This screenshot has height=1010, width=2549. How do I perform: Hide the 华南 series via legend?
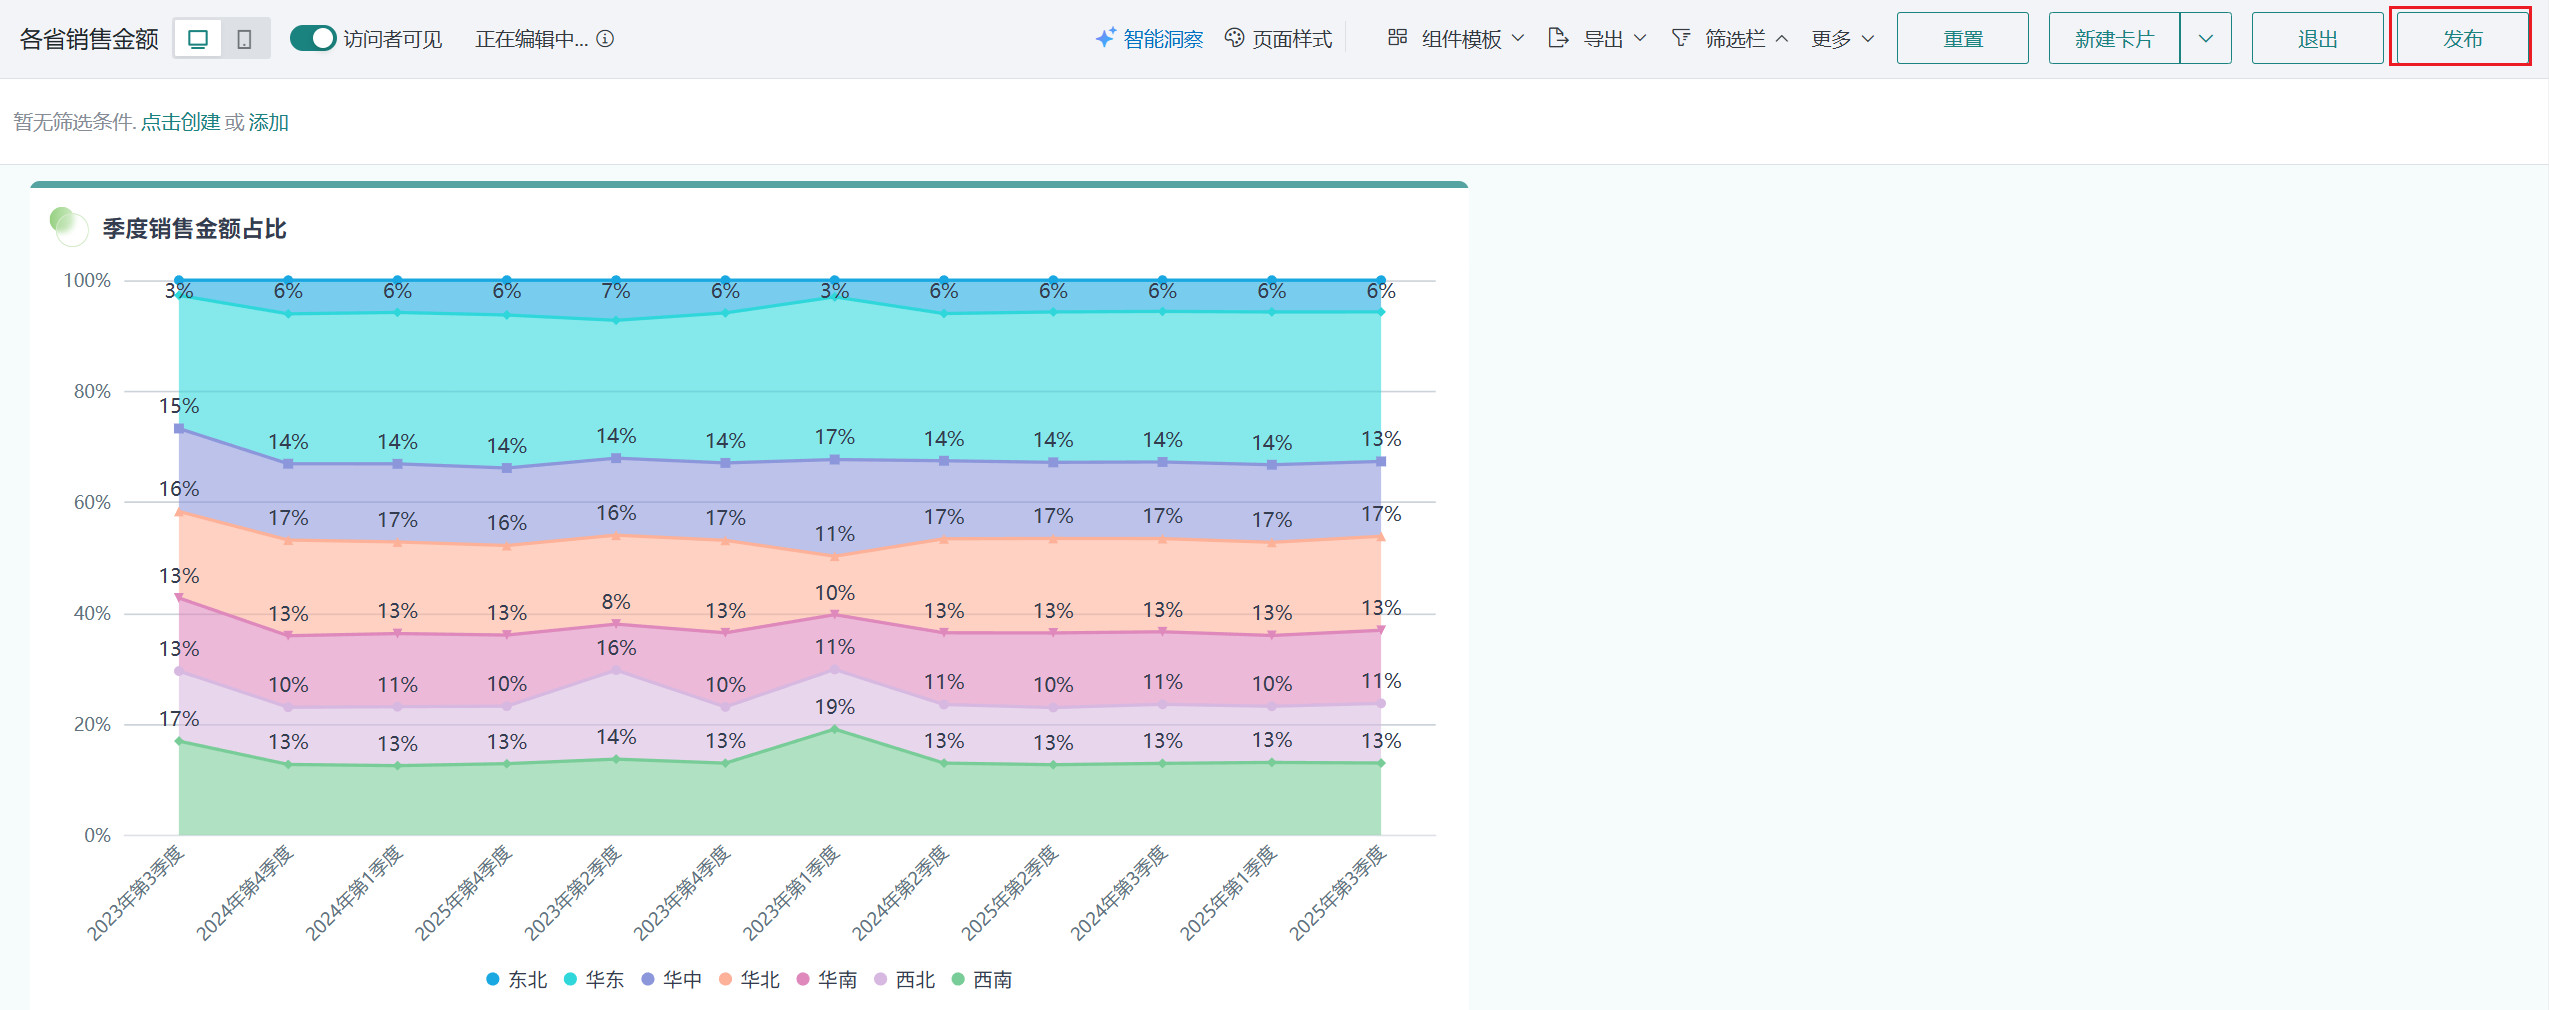[x=827, y=980]
